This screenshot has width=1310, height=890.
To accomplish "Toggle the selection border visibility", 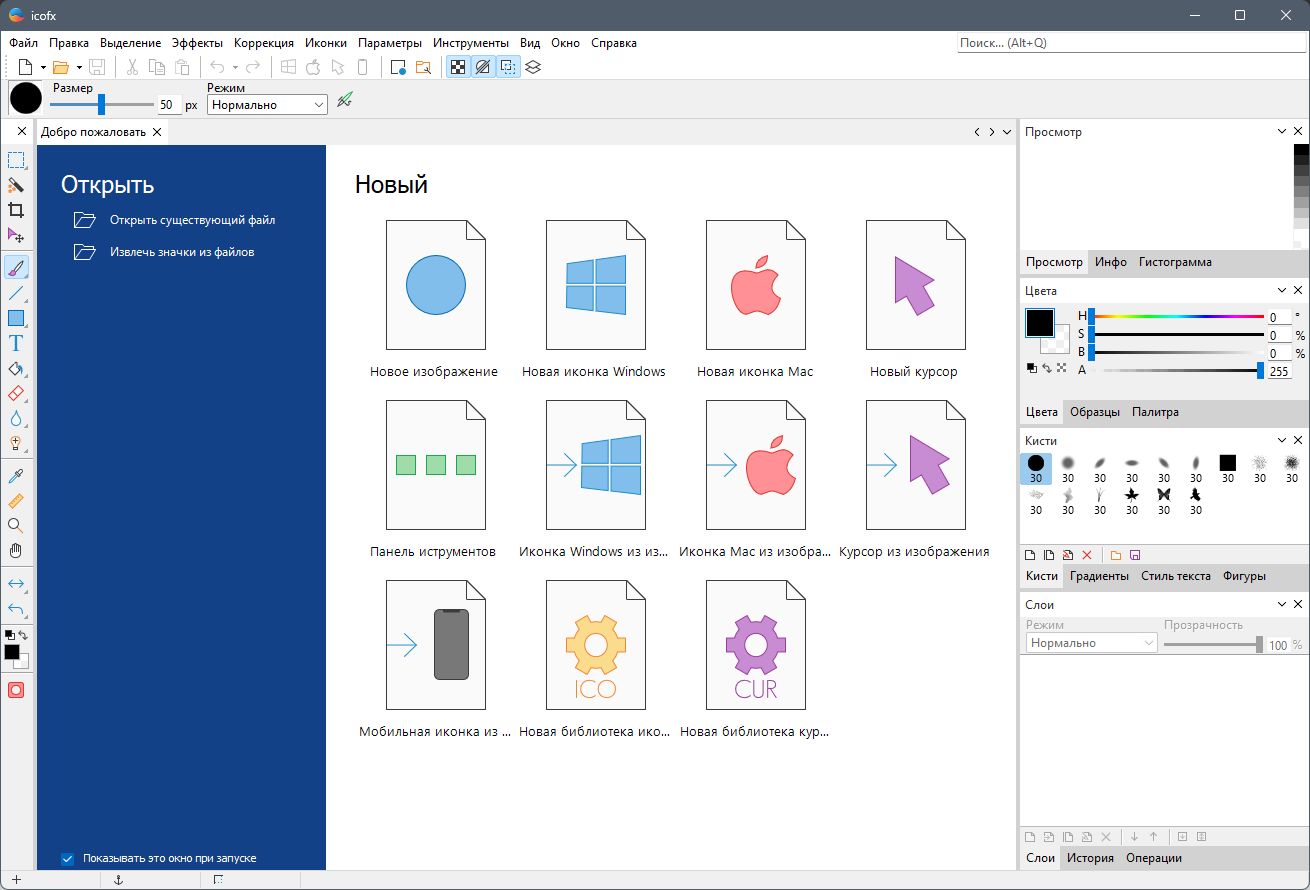I will click(508, 67).
